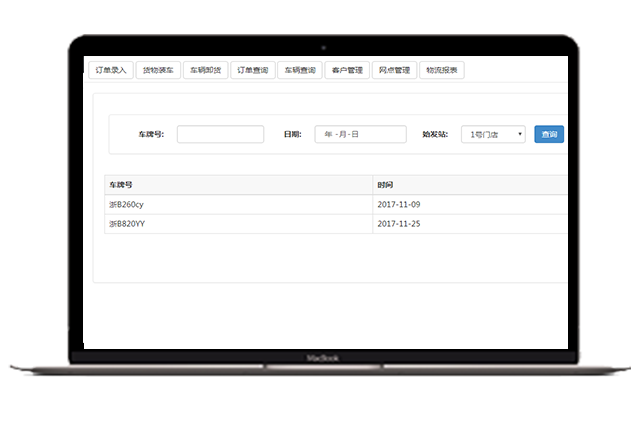Switch to the 客户管理 tab
The height and width of the screenshot is (425, 640).
(x=346, y=71)
